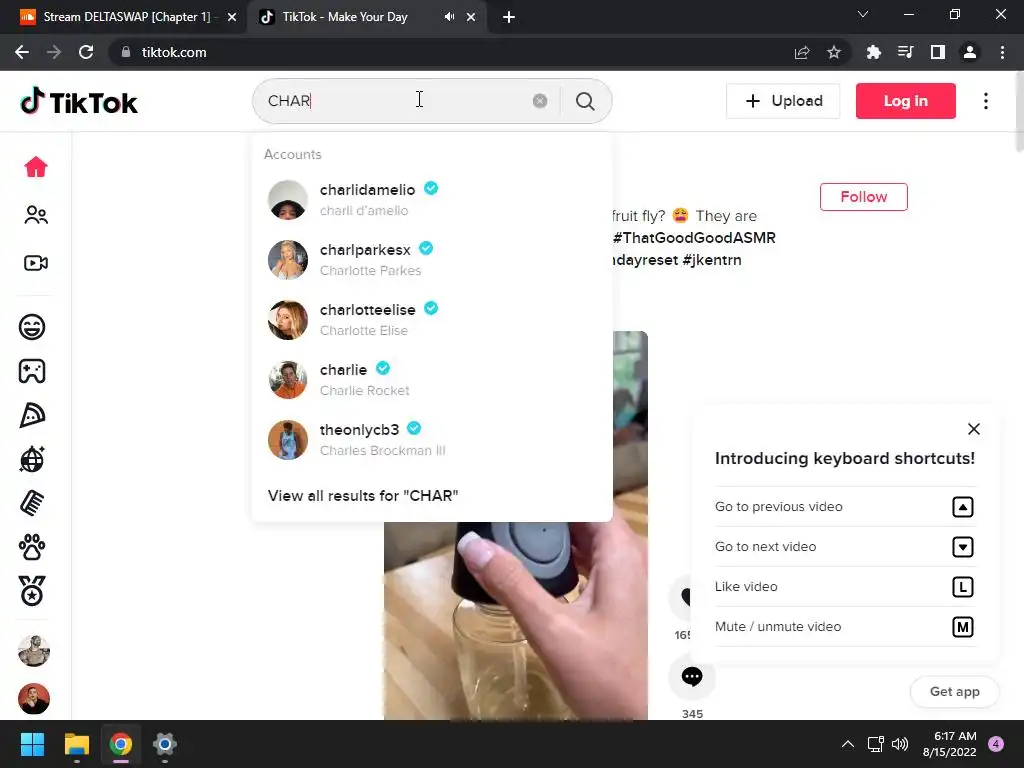Click the Get app button

954,692
